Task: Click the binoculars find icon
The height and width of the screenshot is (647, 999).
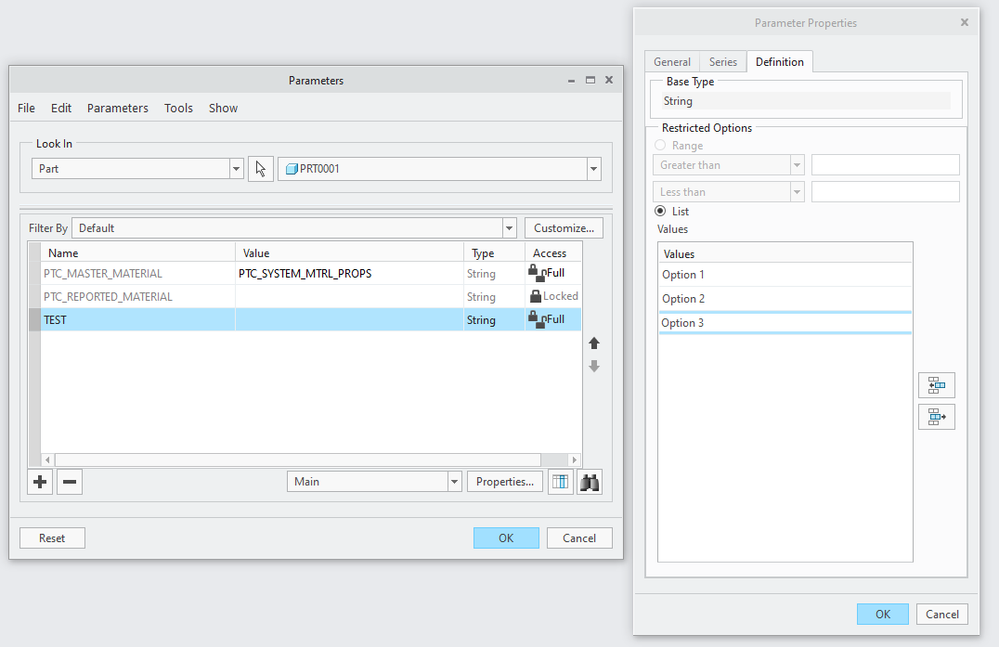Action: [x=590, y=482]
